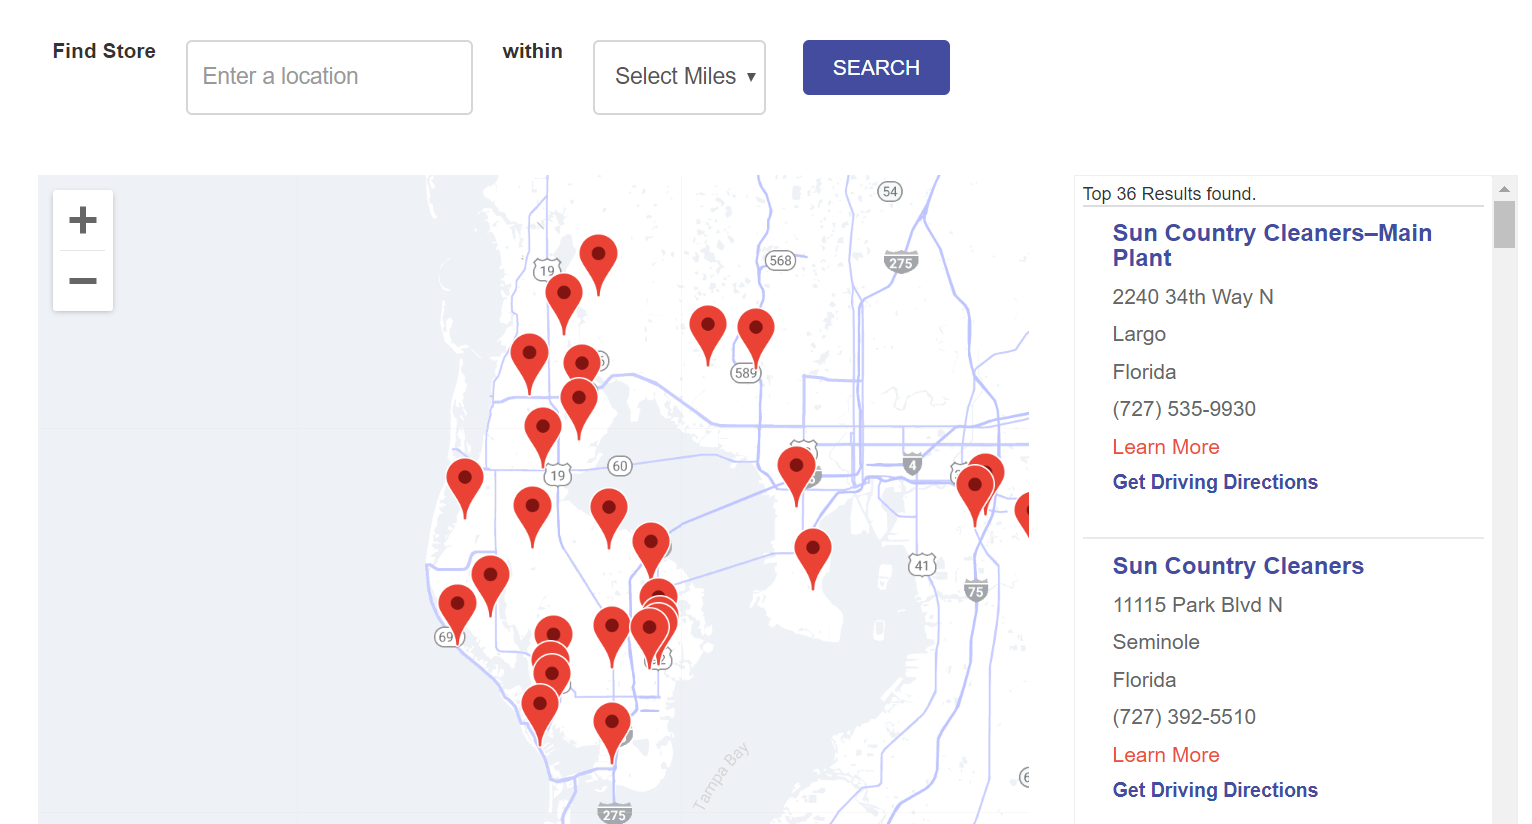This screenshot has width=1532, height=824.
Task: Select the pin immediately west of route 41 shield
Action: click(813, 552)
